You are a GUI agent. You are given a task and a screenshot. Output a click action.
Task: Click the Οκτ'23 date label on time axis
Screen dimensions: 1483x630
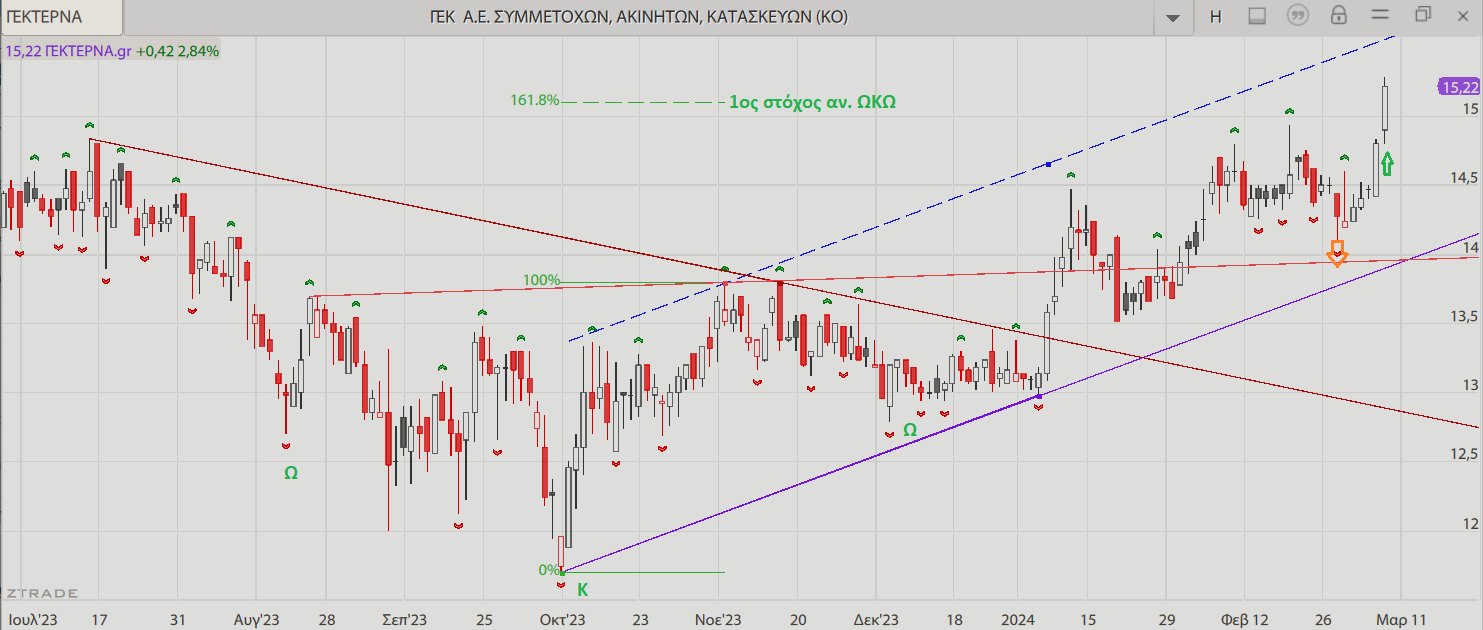pyautogui.click(x=562, y=620)
